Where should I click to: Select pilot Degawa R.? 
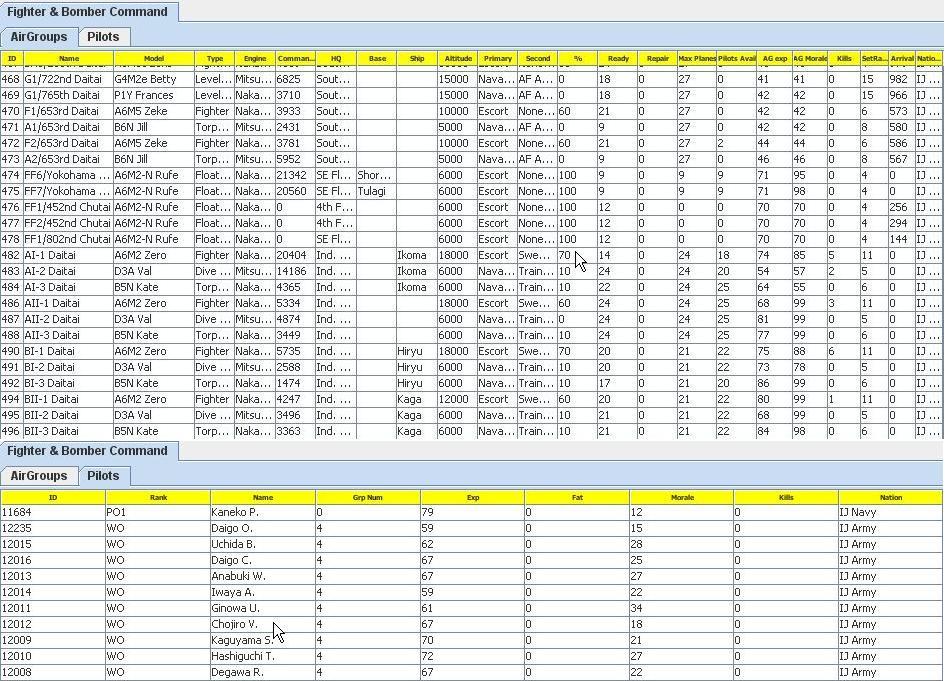(471, 673)
